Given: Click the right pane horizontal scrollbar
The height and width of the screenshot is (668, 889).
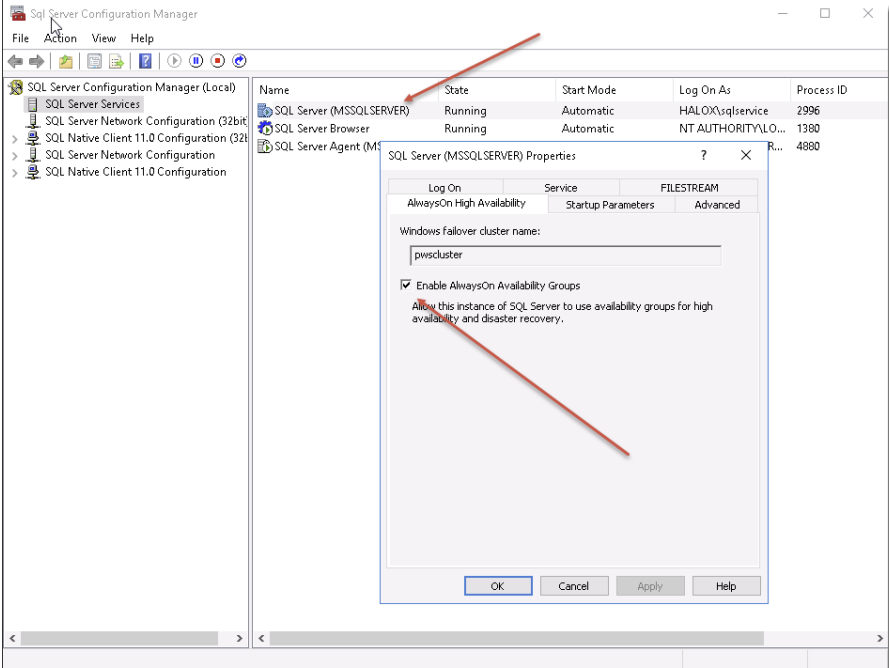Looking at the screenshot, I should click(x=516, y=638).
